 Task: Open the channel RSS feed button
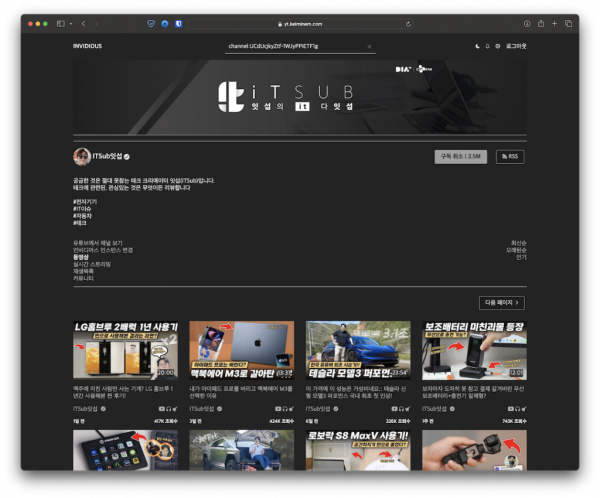(510, 156)
